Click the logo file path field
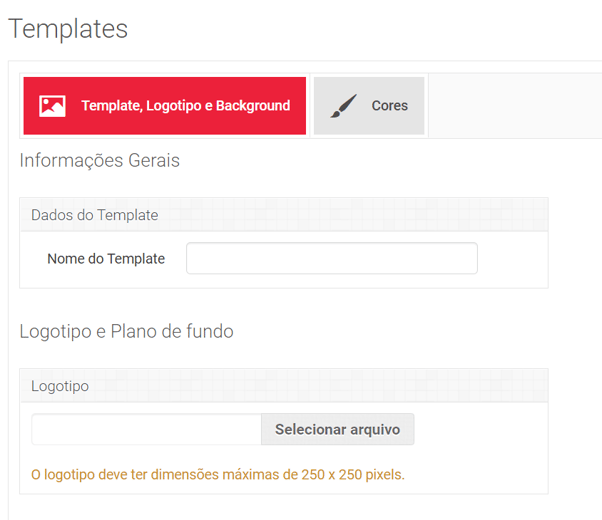The height and width of the screenshot is (520, 602). (146, 430)
